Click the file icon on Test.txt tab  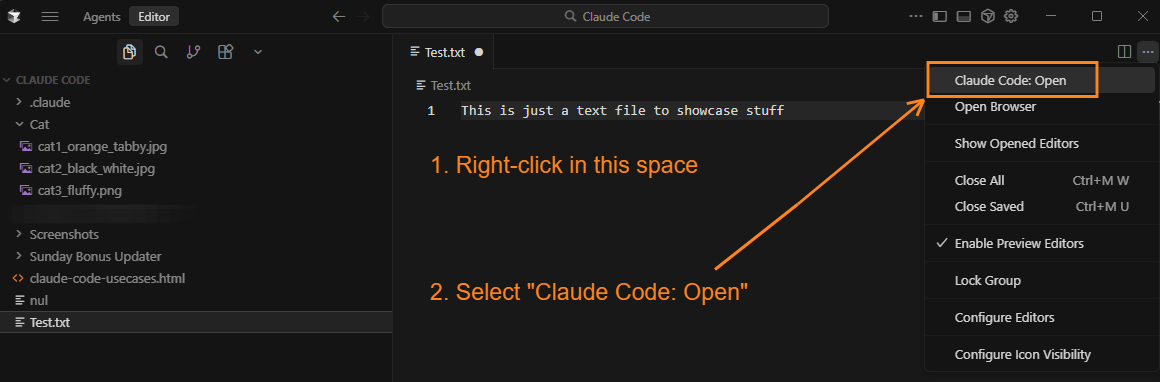[x=415, y=53]
